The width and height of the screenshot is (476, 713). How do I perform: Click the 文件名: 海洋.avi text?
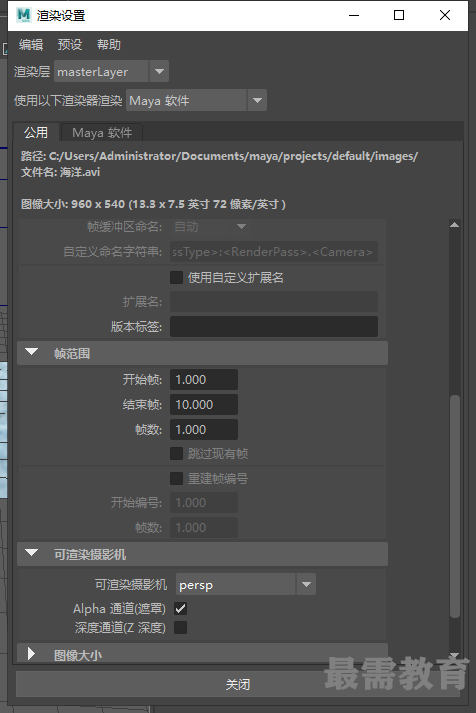point(60,172)
